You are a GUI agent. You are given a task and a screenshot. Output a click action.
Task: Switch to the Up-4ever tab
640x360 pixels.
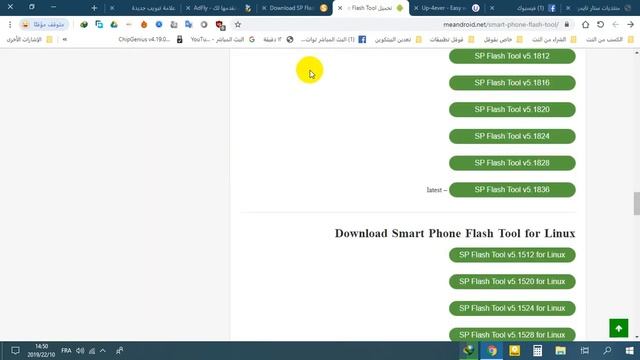(446, 8)
